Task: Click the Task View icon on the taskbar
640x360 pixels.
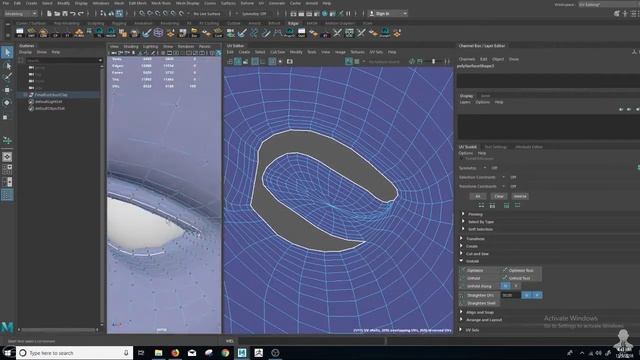Action: [x=141, y=353]
